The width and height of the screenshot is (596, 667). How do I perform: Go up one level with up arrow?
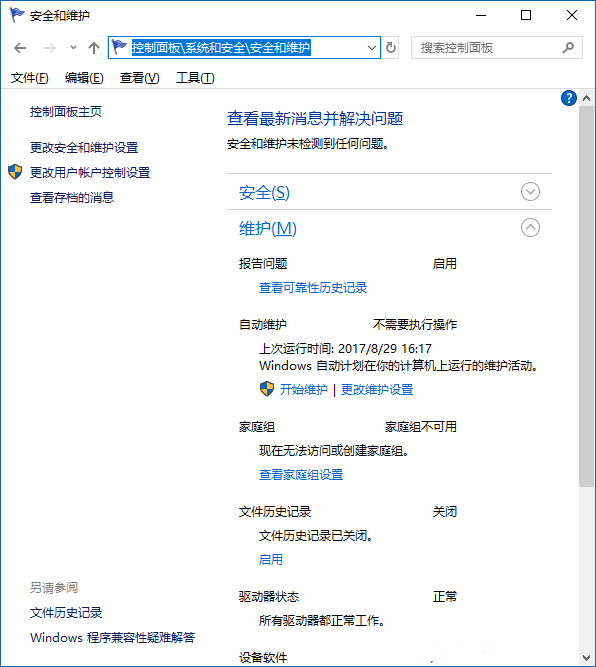click(x=94, y=48)
